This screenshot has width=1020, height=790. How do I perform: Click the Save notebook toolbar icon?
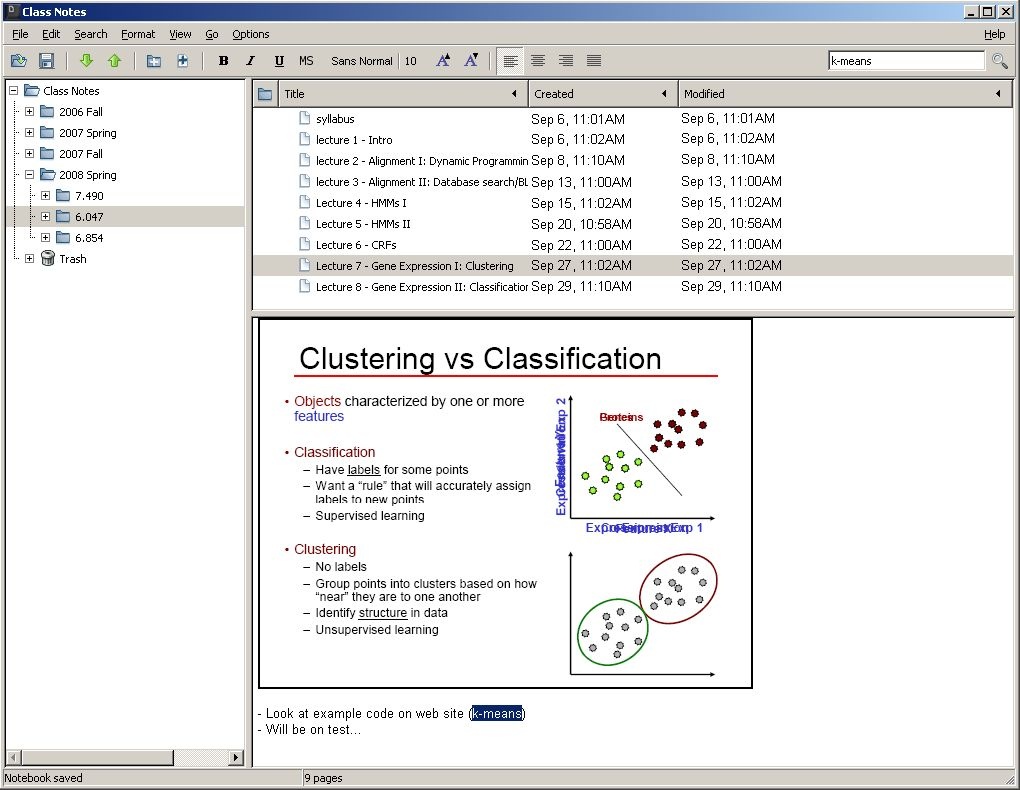46,61
